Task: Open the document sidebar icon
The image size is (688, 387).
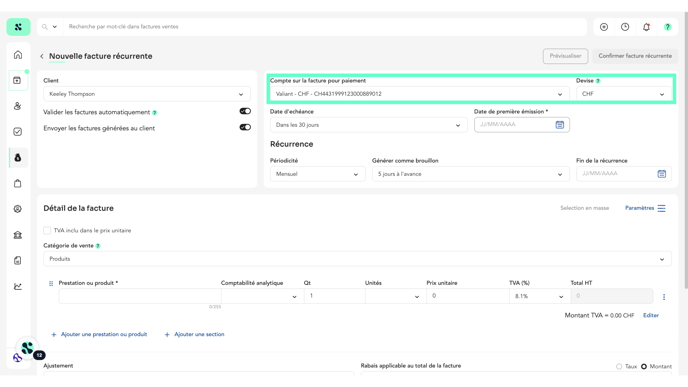Action: (18, 261)
